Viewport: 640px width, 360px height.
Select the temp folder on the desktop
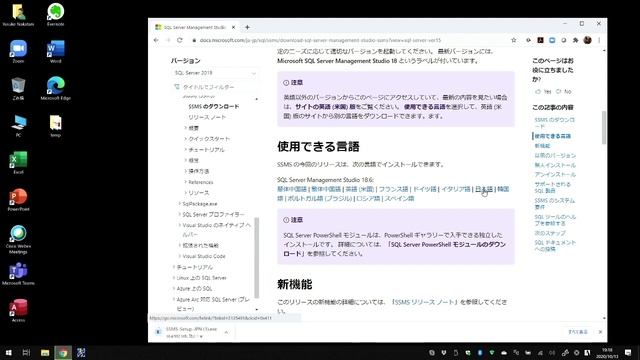(x=56, y=126)
